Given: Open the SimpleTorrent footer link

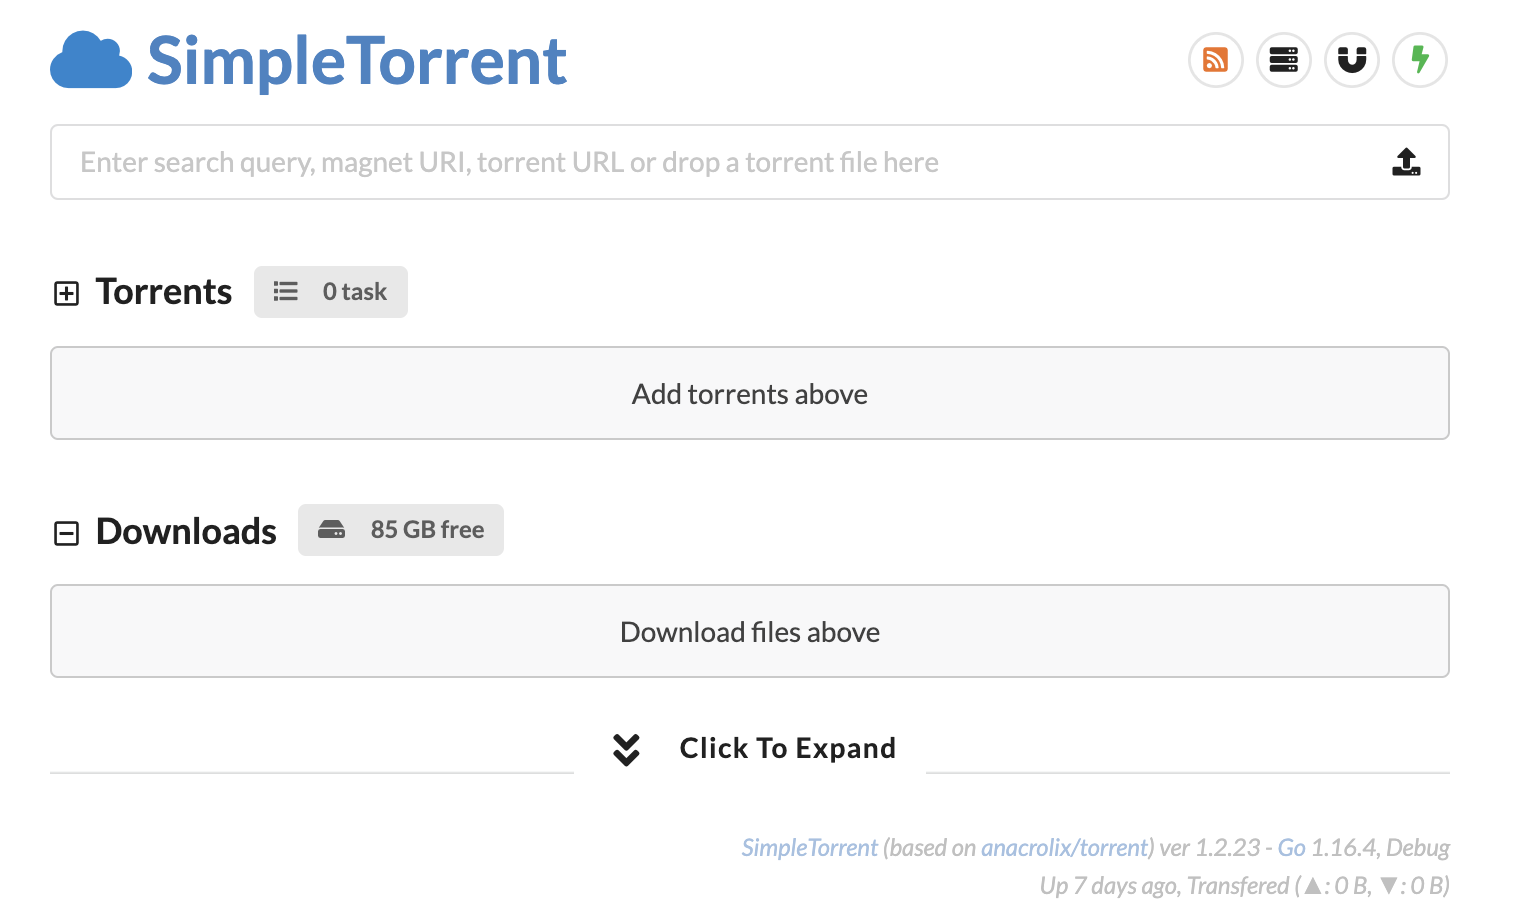Looking at the screenshot, I should [809, 848].
